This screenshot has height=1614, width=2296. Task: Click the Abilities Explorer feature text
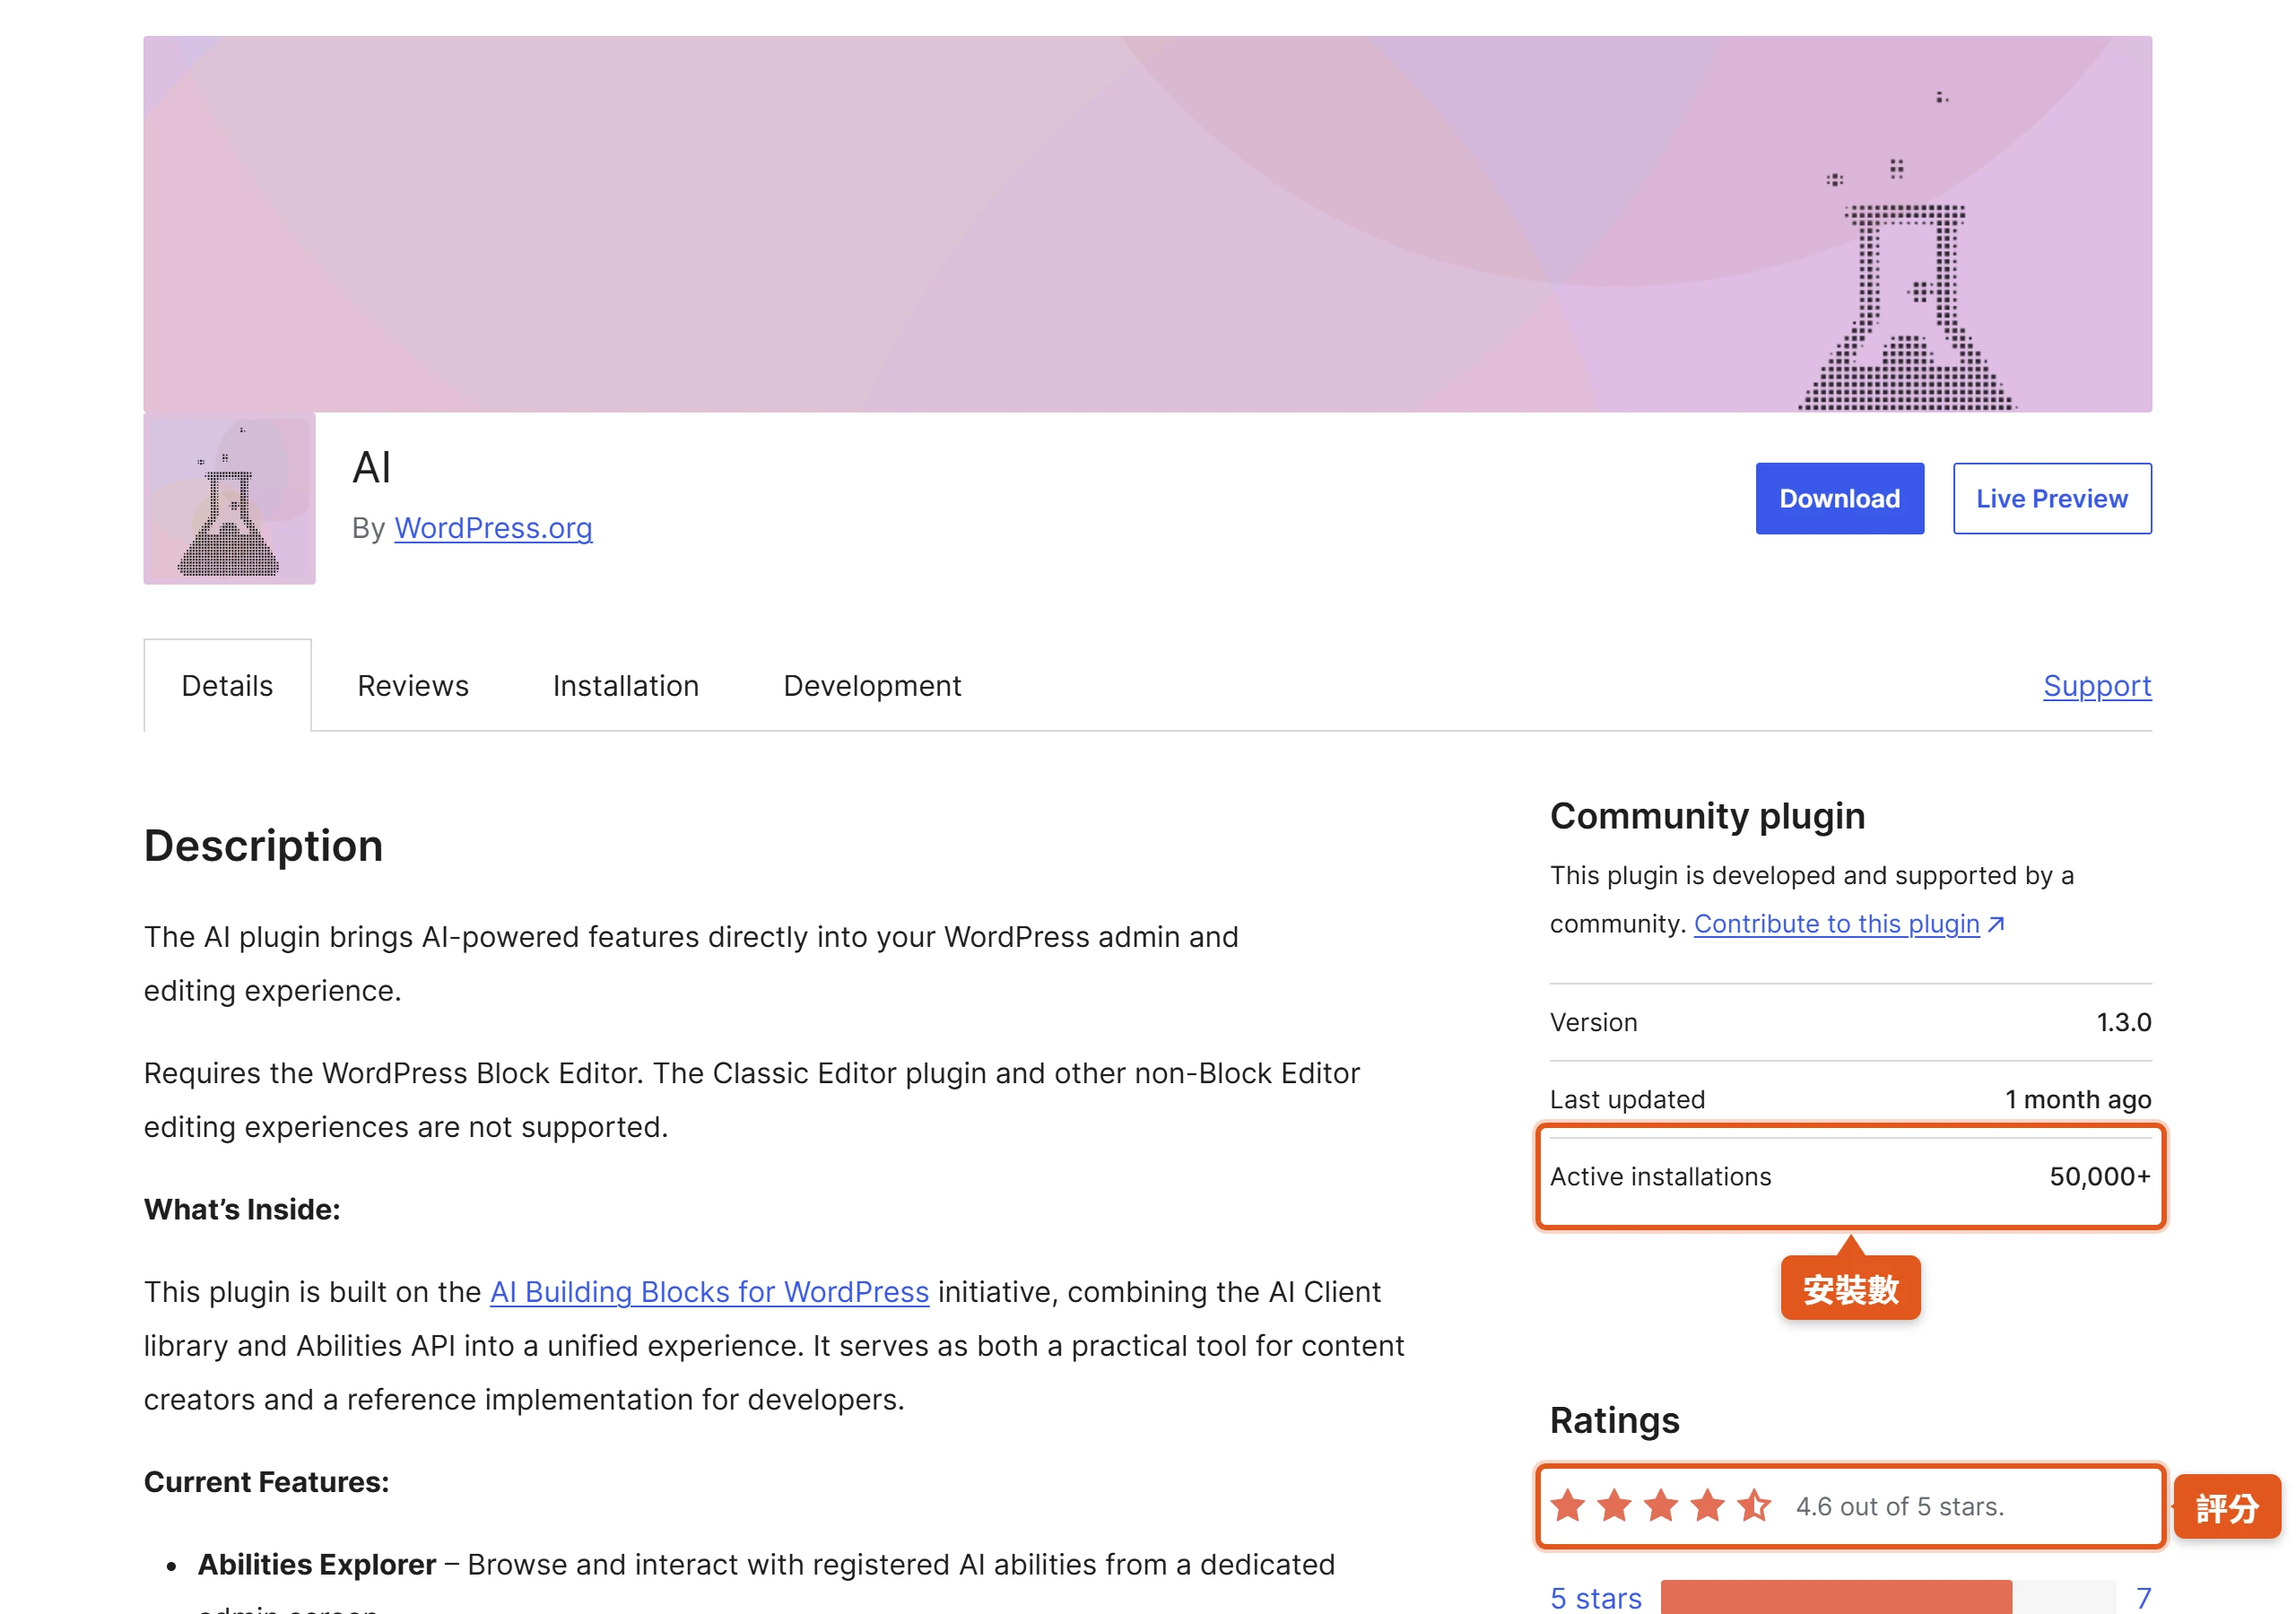(x=317, y=1564)
